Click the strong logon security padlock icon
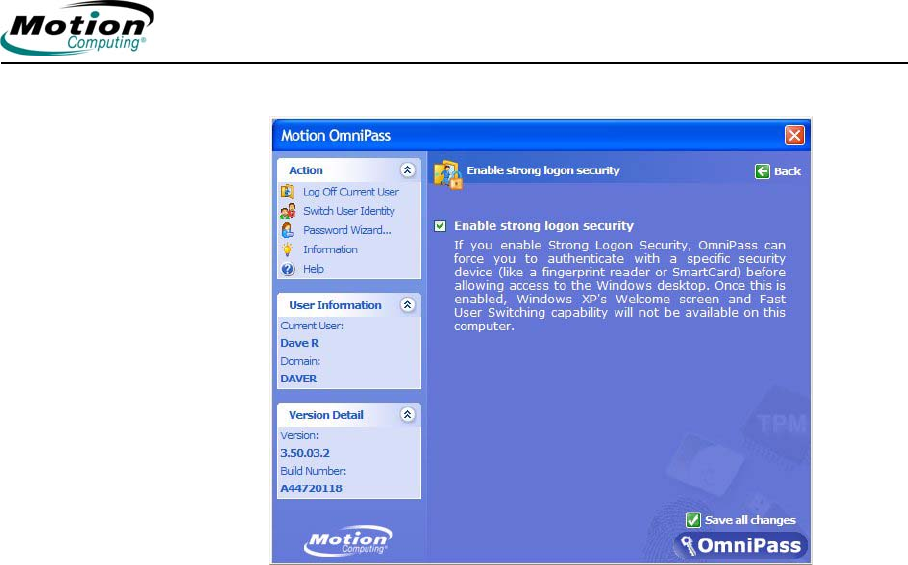908x565 pixels. pyautogui.click(x=448, y=175)
